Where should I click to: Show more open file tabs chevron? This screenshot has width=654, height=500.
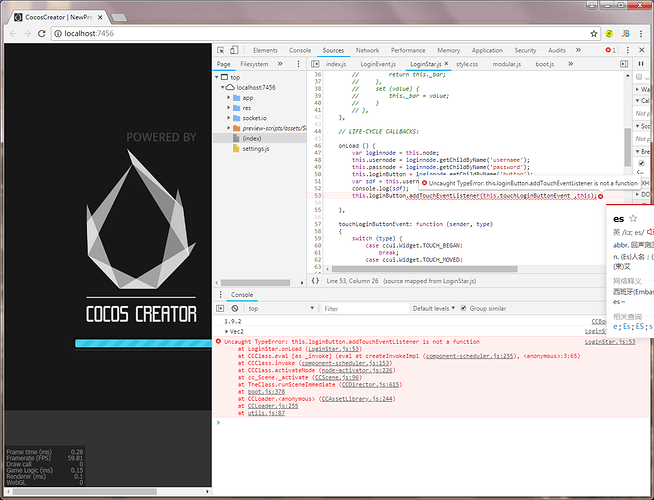[x=570, y=64]
